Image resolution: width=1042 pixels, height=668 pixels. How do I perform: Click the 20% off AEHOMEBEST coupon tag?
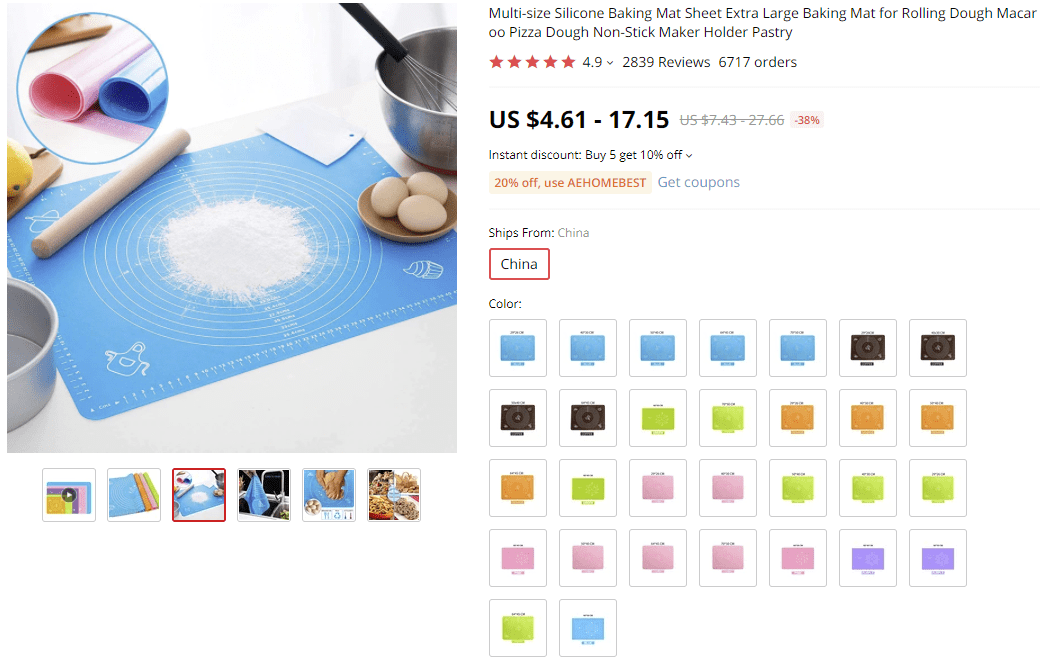point(570,182)
